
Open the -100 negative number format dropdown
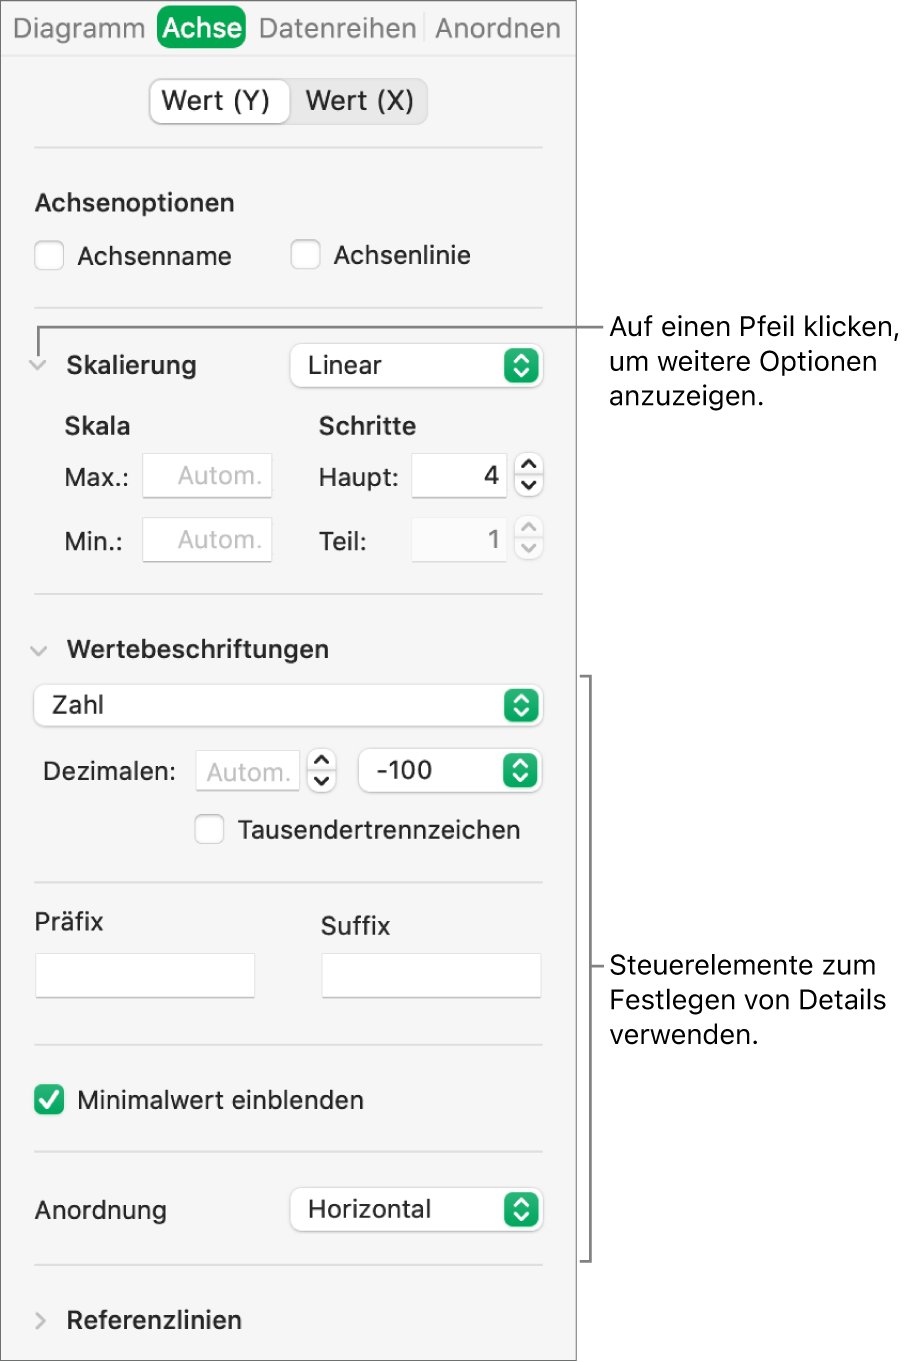tap(450, 771)
